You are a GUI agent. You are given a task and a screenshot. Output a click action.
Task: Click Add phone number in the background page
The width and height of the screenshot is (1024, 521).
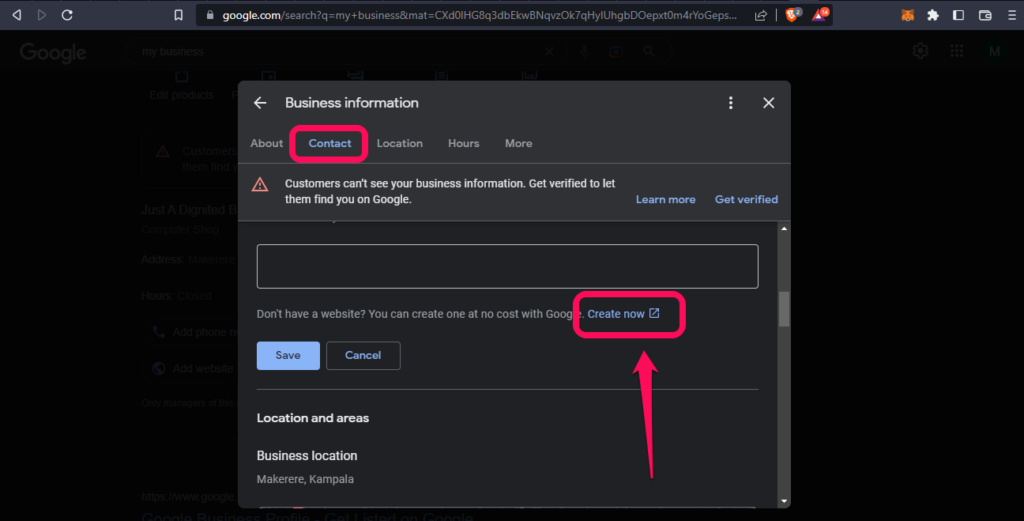[194, 332]
